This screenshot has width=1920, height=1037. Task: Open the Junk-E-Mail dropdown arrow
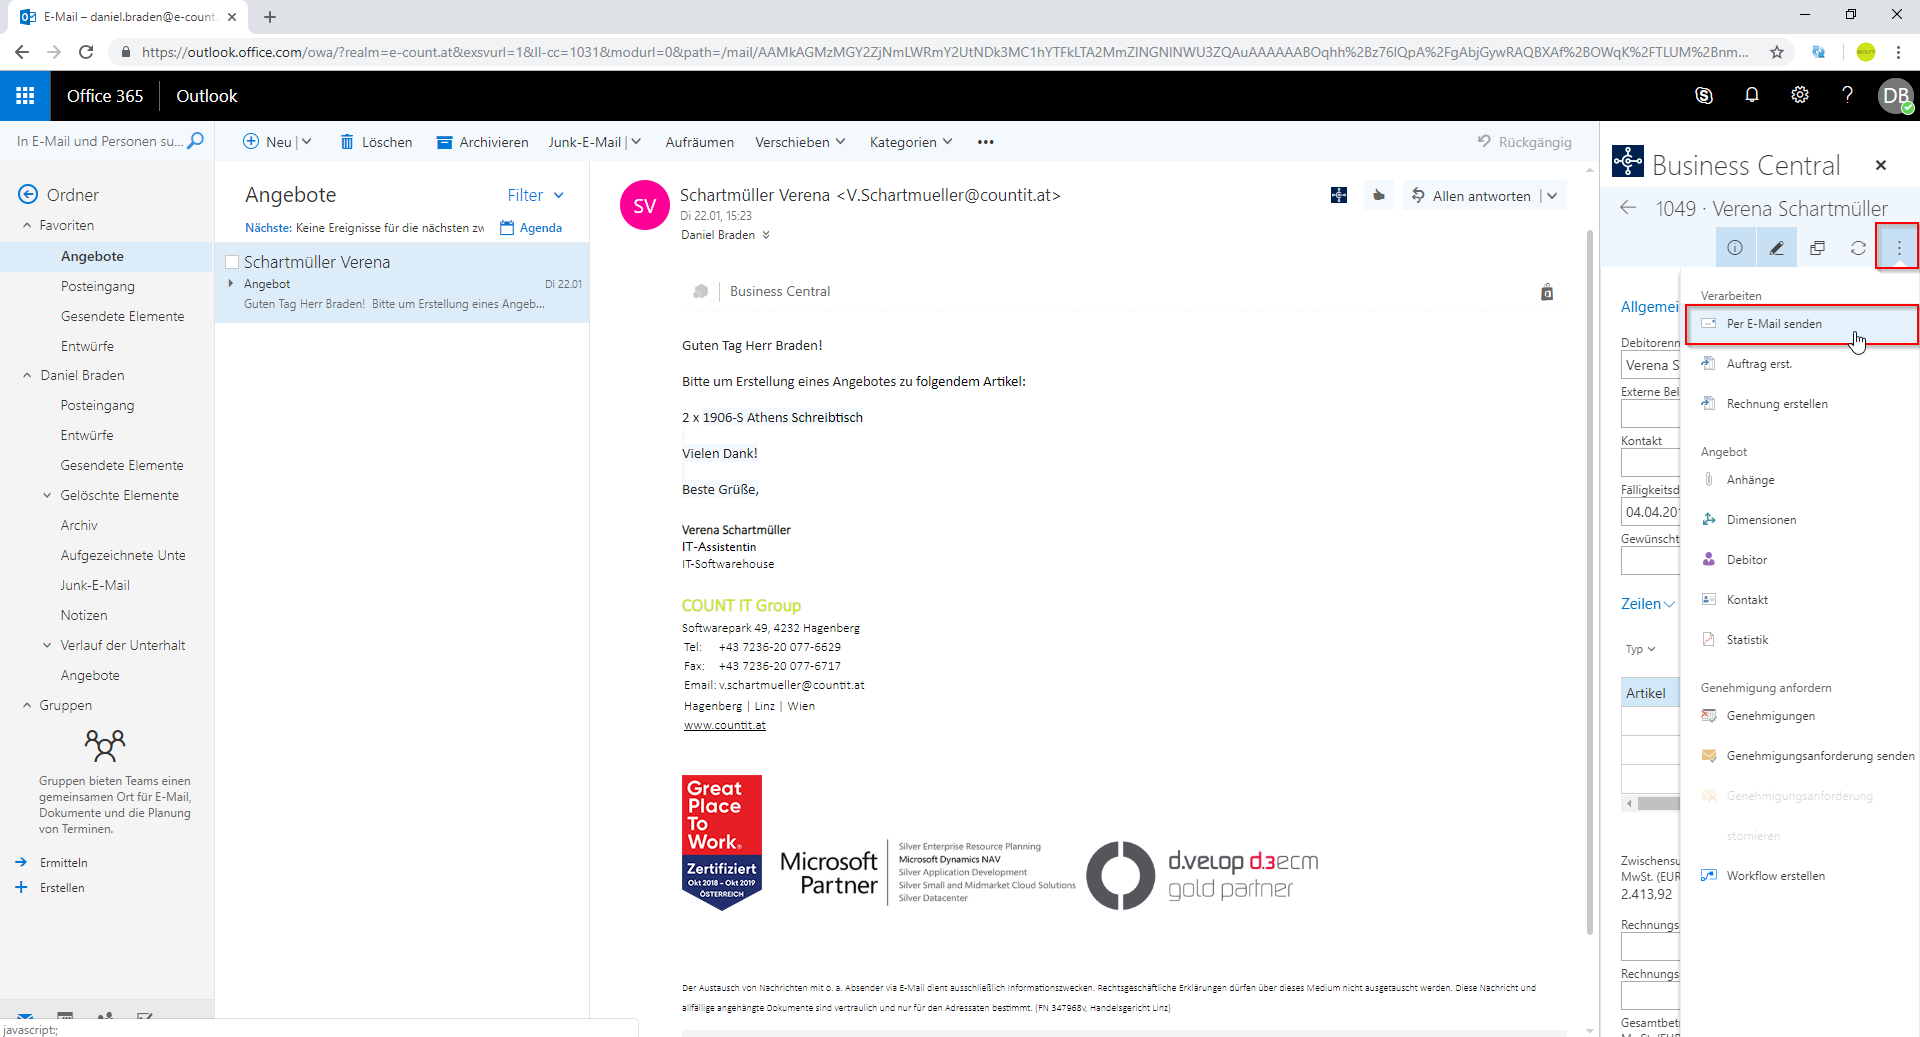coord(636,142)
